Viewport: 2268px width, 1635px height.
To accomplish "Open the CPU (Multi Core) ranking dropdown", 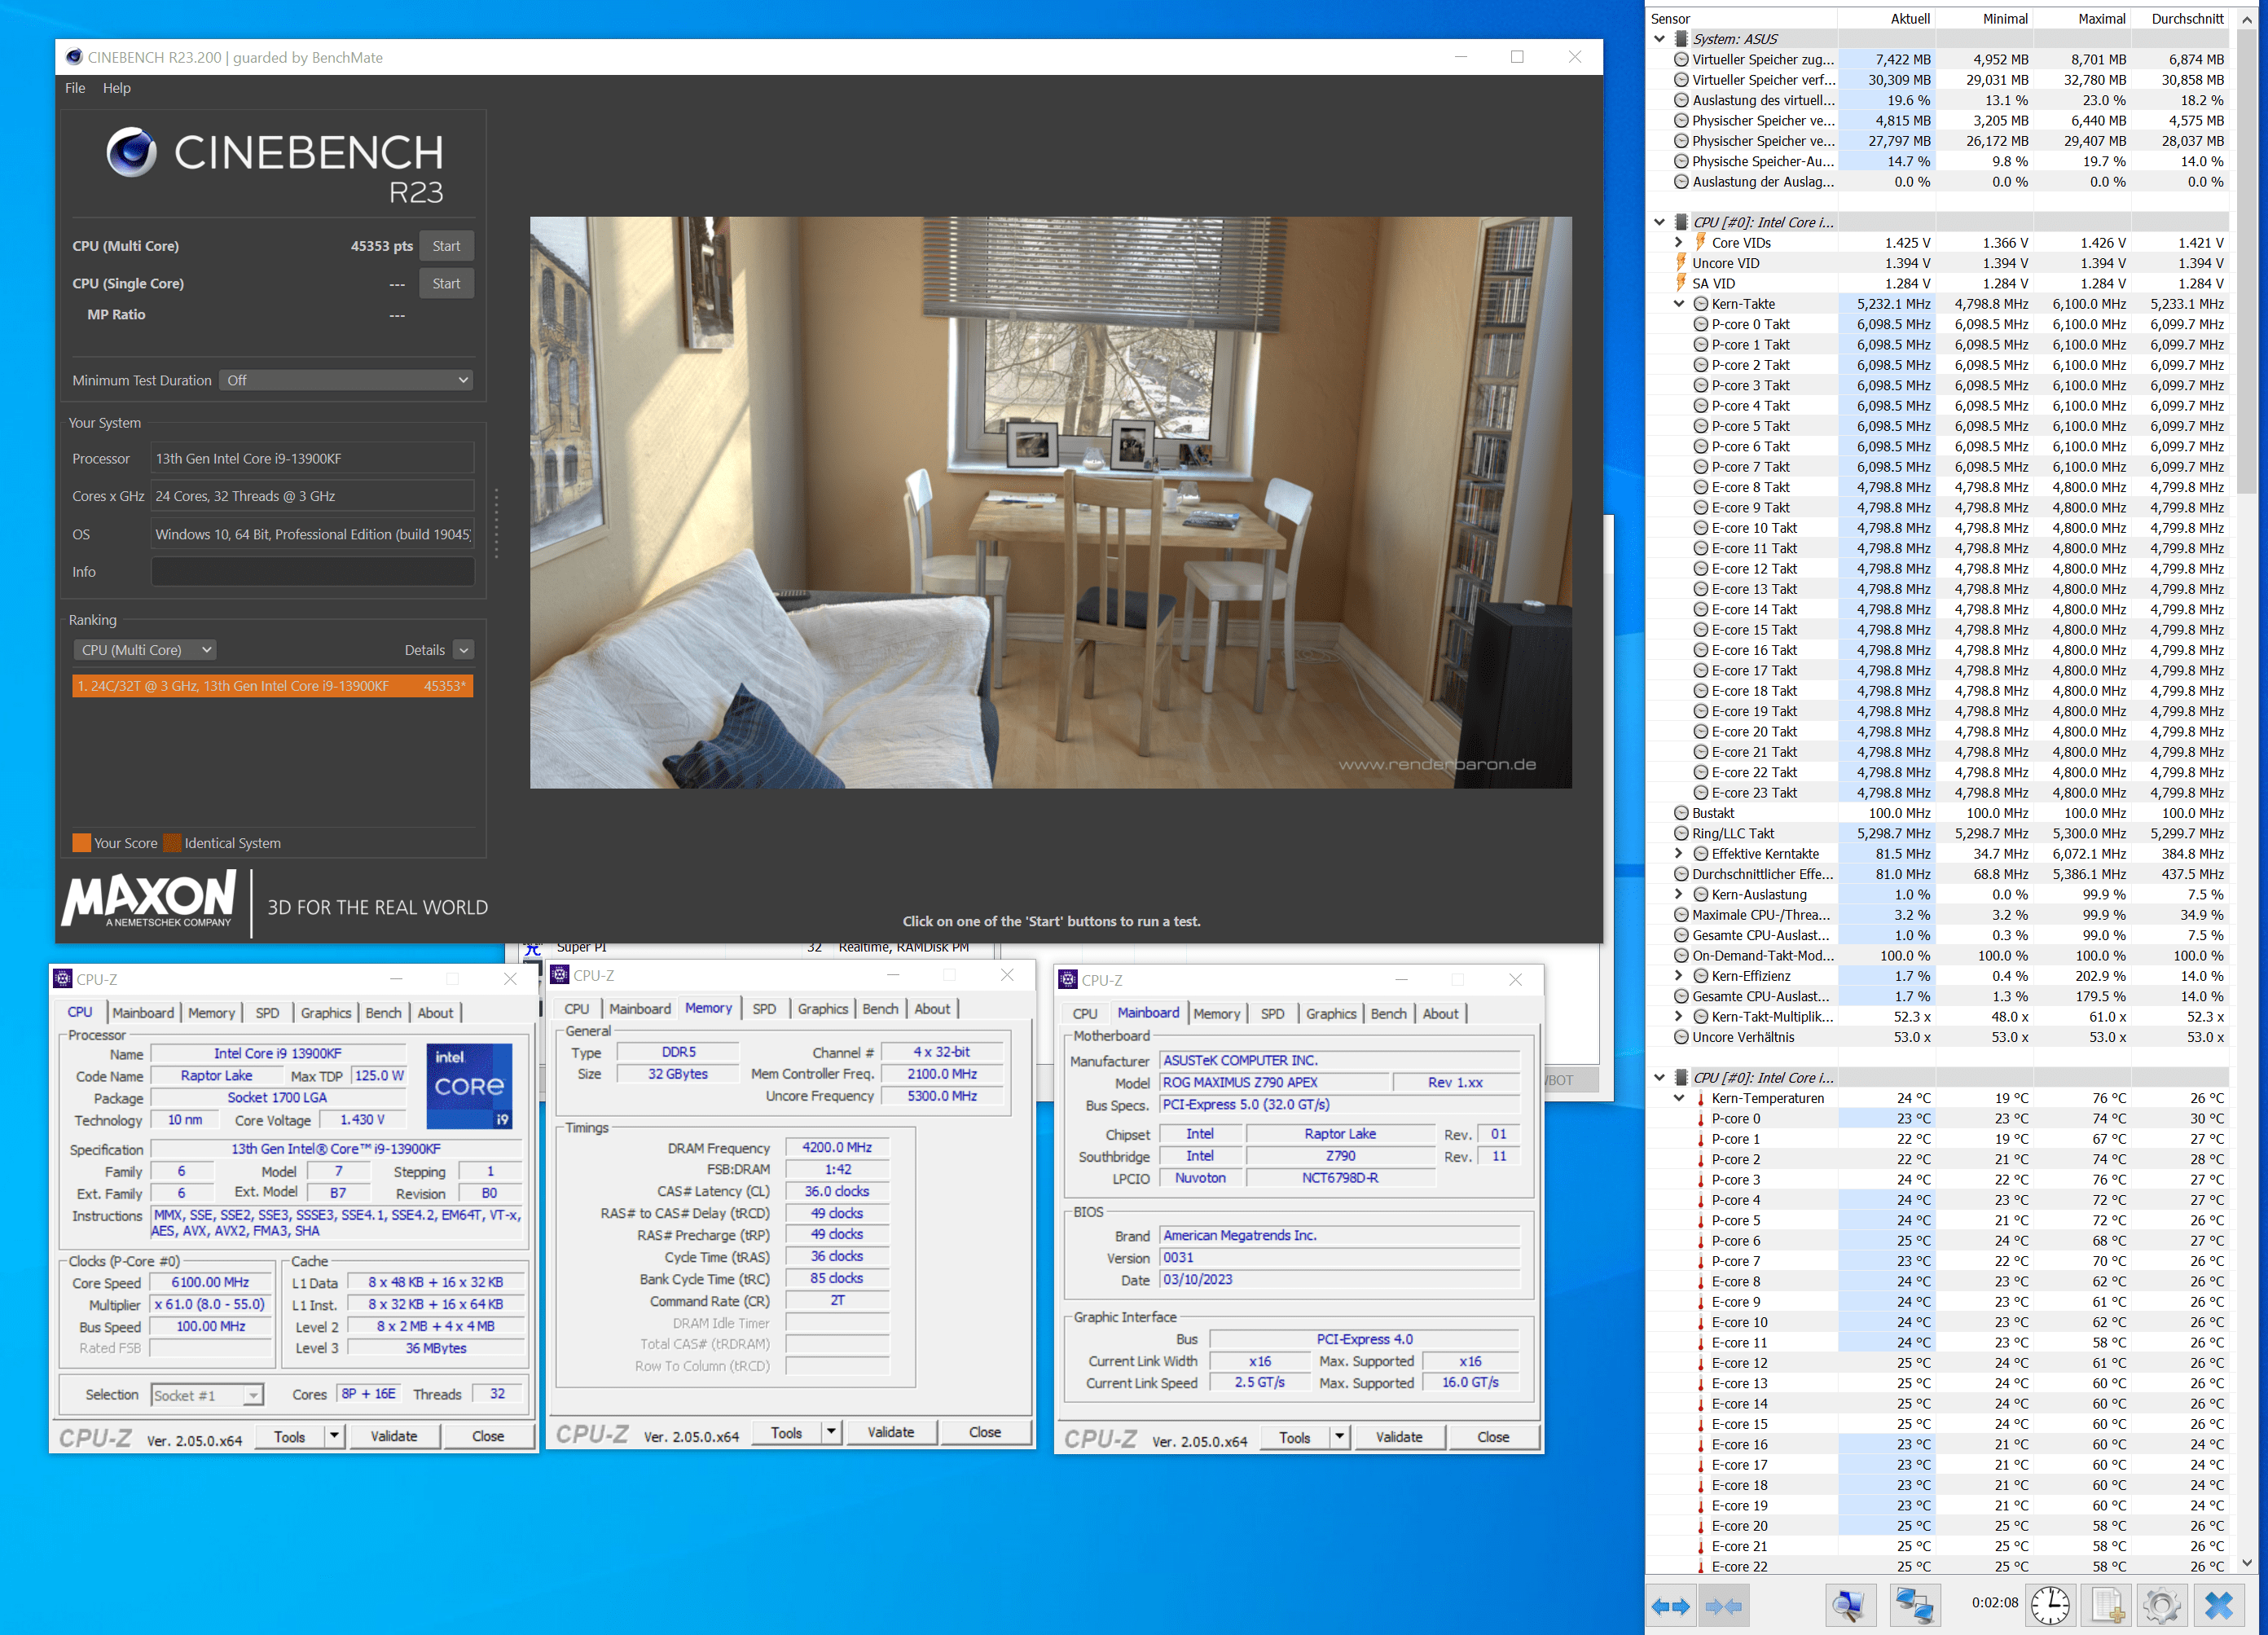I will click(145, 650).
